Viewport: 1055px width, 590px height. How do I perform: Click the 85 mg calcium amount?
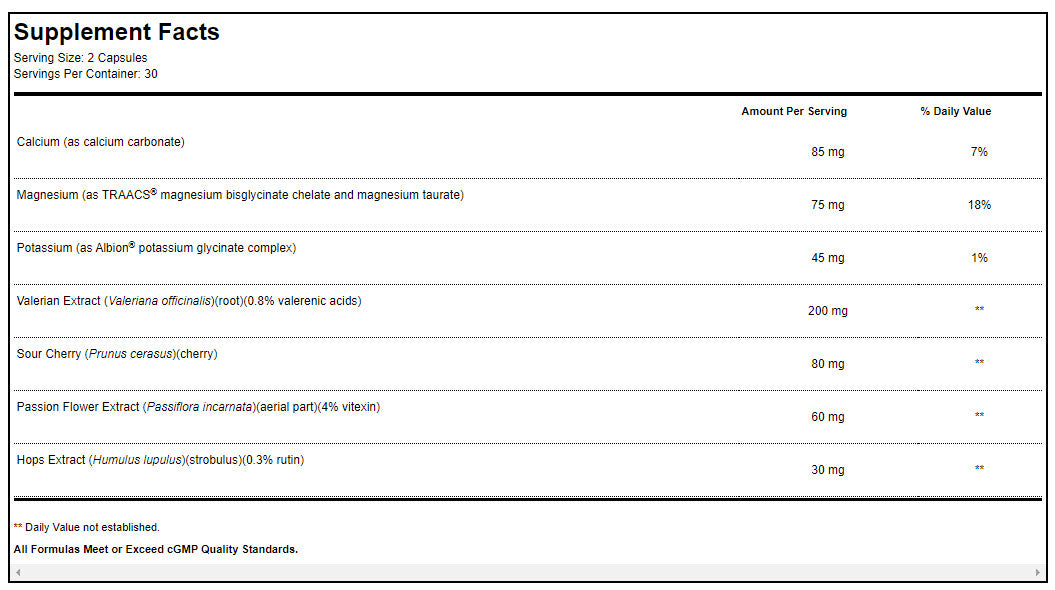[x=828, y=152]
